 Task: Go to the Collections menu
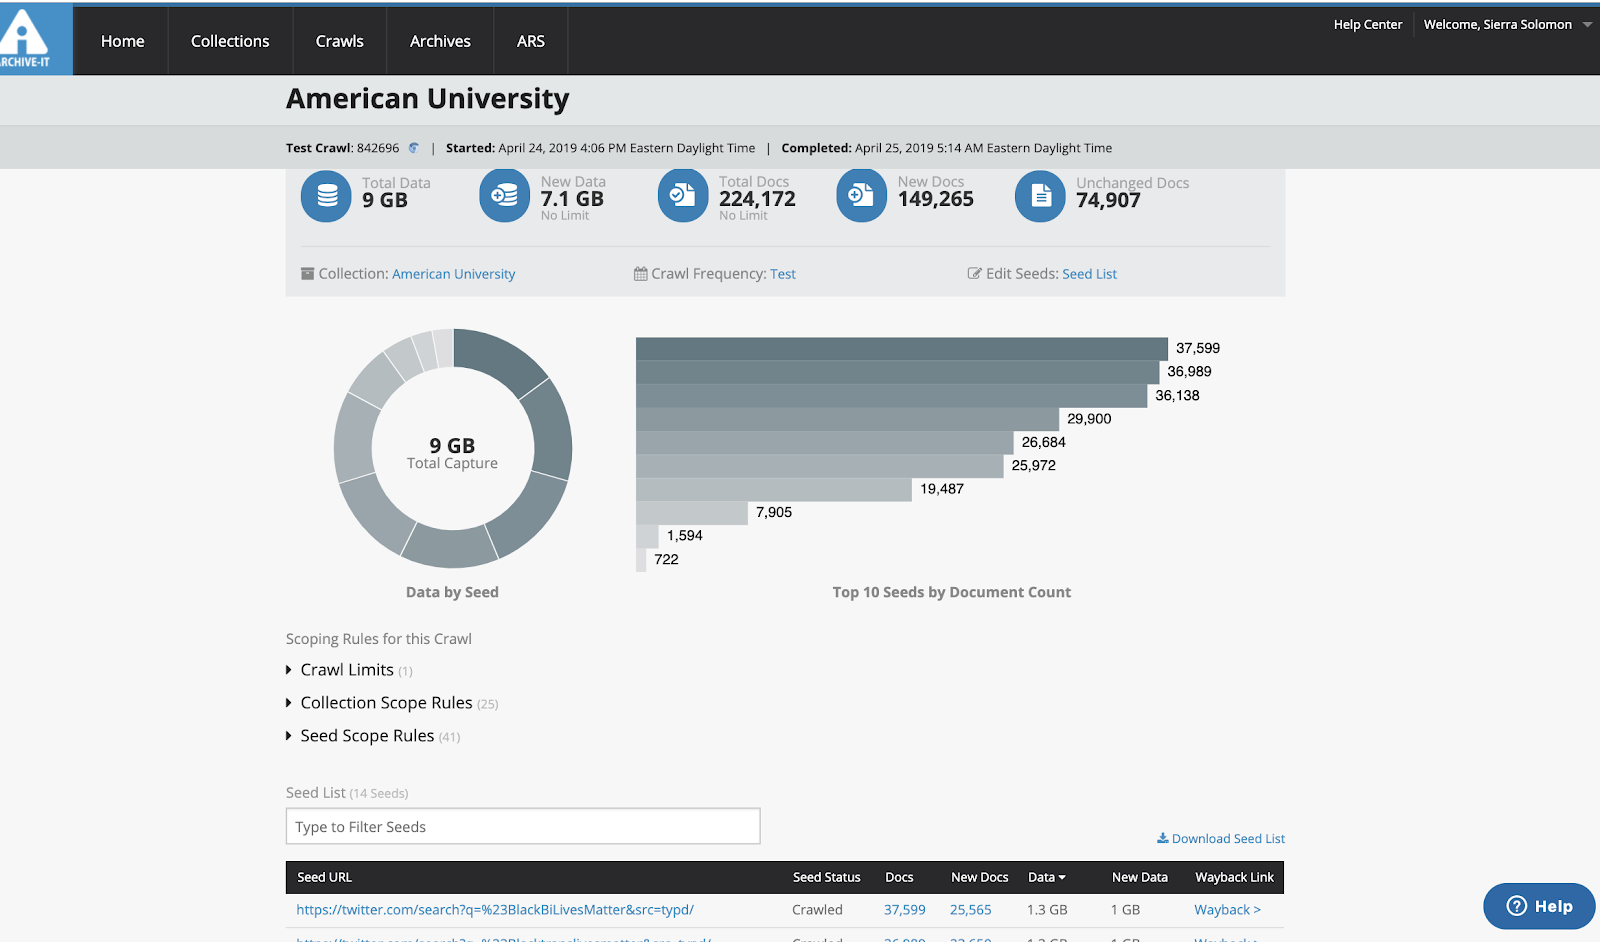tap(230, 41)
